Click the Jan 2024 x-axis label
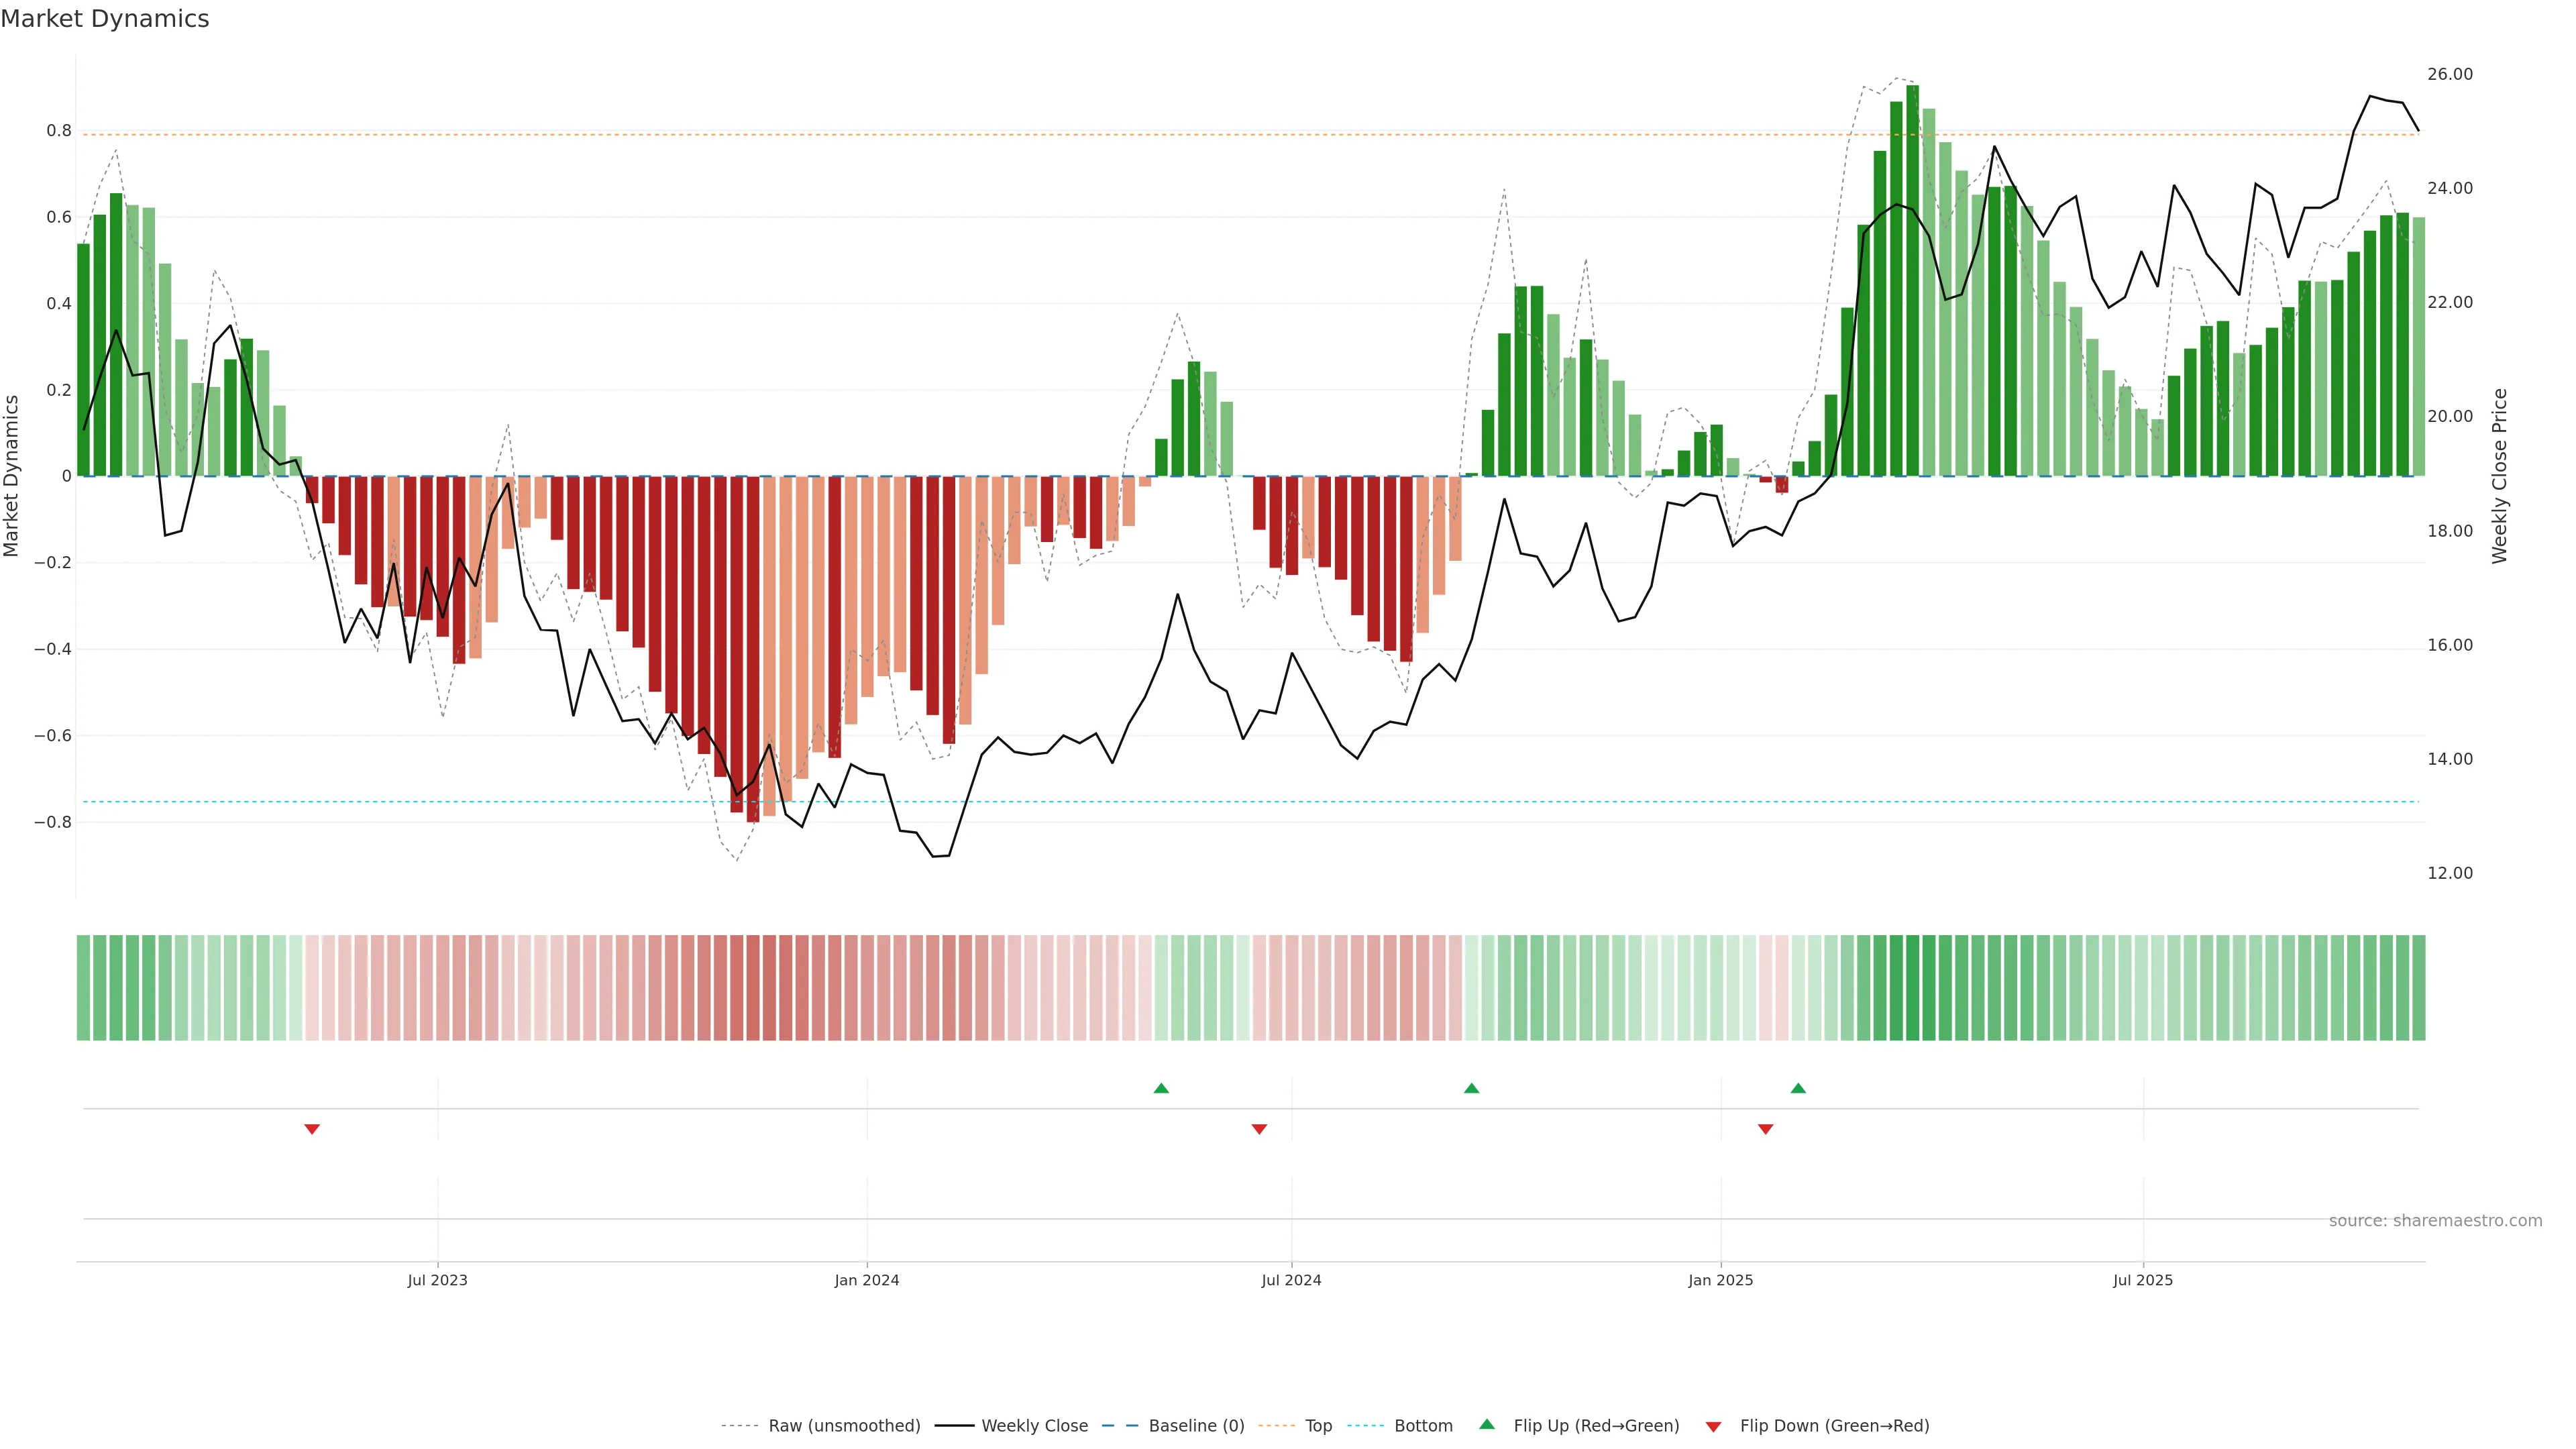The width and height of the screenshot is (2576, 1449). pos(867,1280)
